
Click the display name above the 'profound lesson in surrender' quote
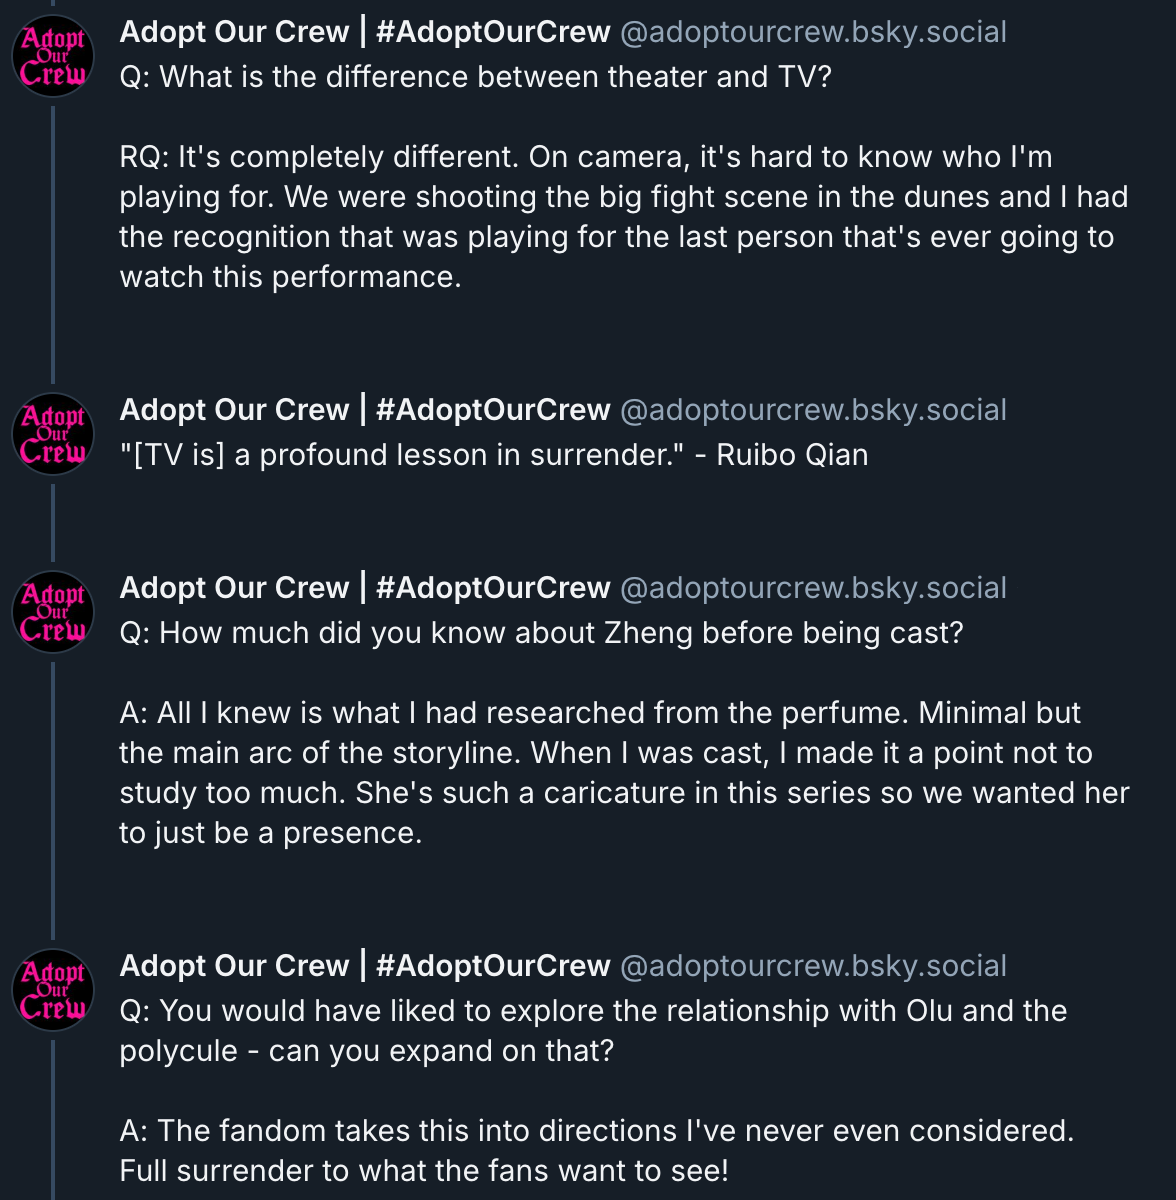(x=234, y=410)
